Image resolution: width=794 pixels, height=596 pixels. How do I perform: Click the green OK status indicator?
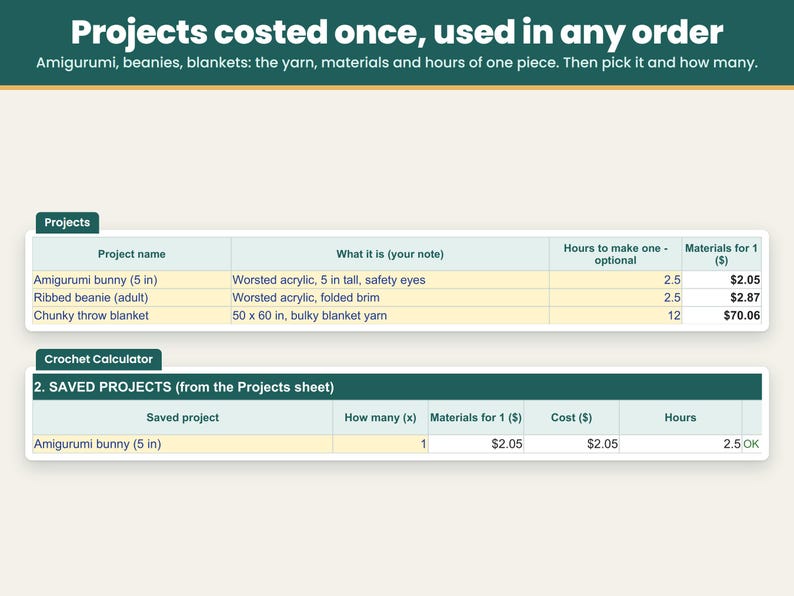pyautogui.click(x=751, y=444)
